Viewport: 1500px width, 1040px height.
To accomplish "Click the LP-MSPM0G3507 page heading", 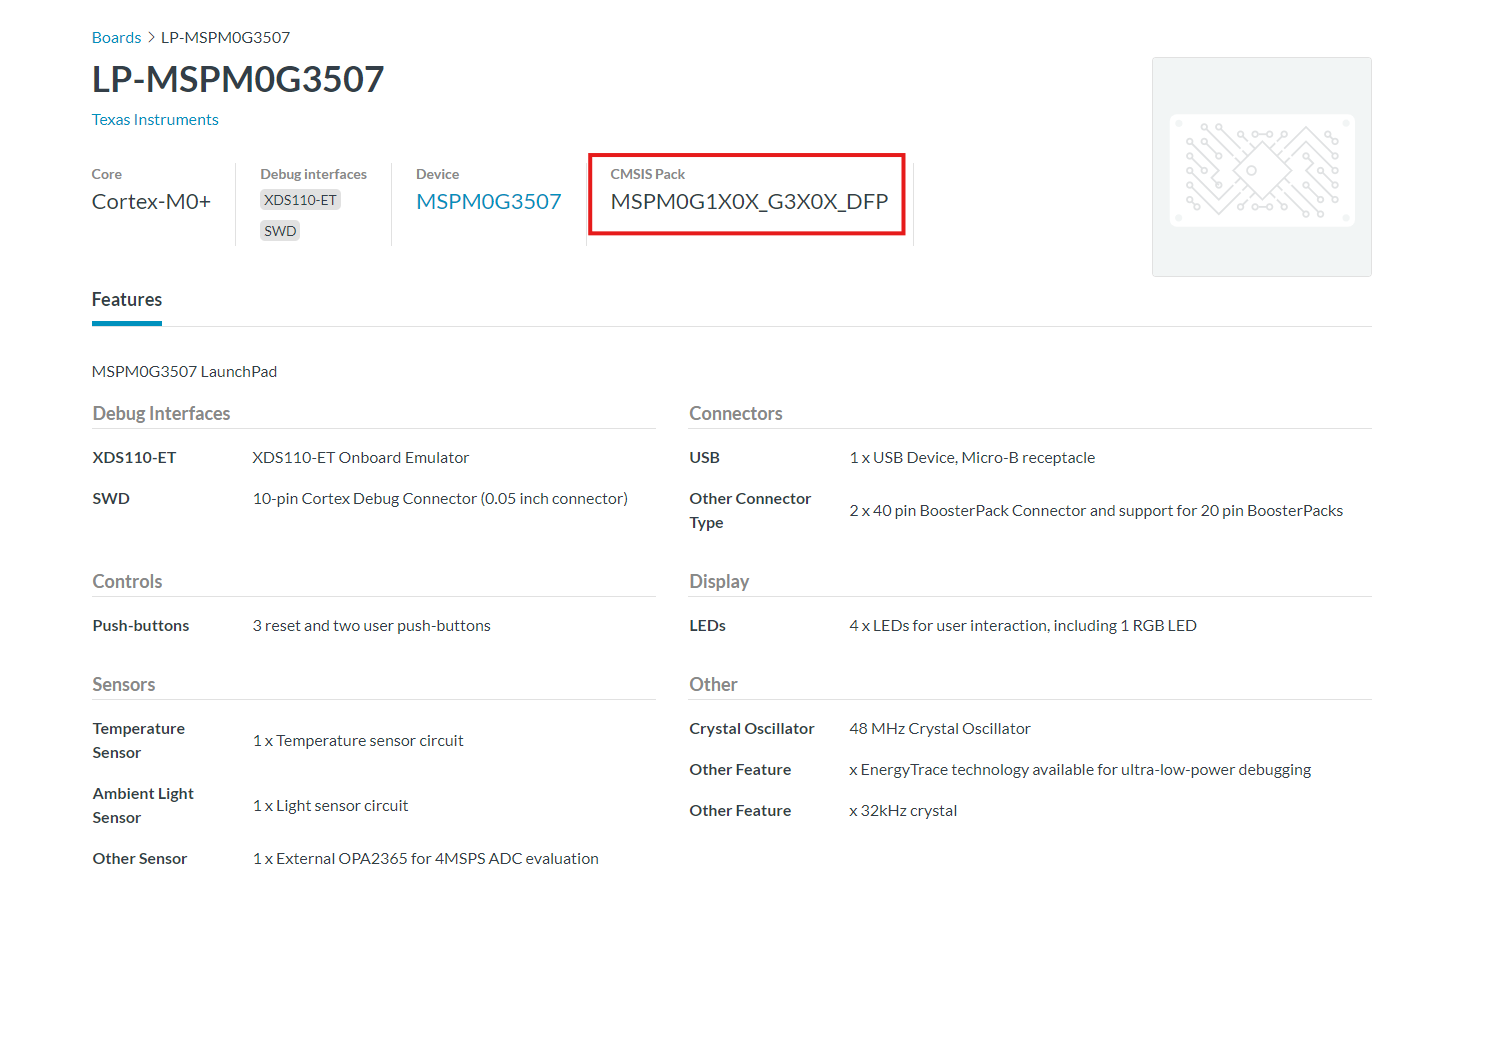I will coord(238,79).
